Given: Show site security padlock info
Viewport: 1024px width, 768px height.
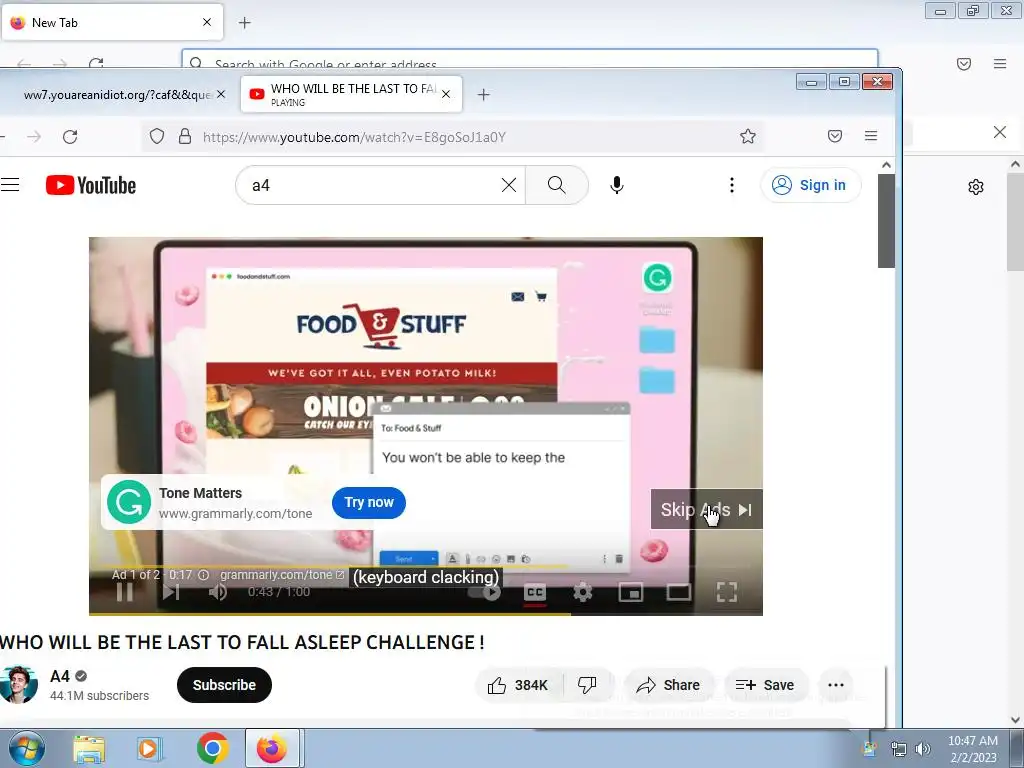Looking at the screenshot, I should pyautogui.click(x=185, y=136).
